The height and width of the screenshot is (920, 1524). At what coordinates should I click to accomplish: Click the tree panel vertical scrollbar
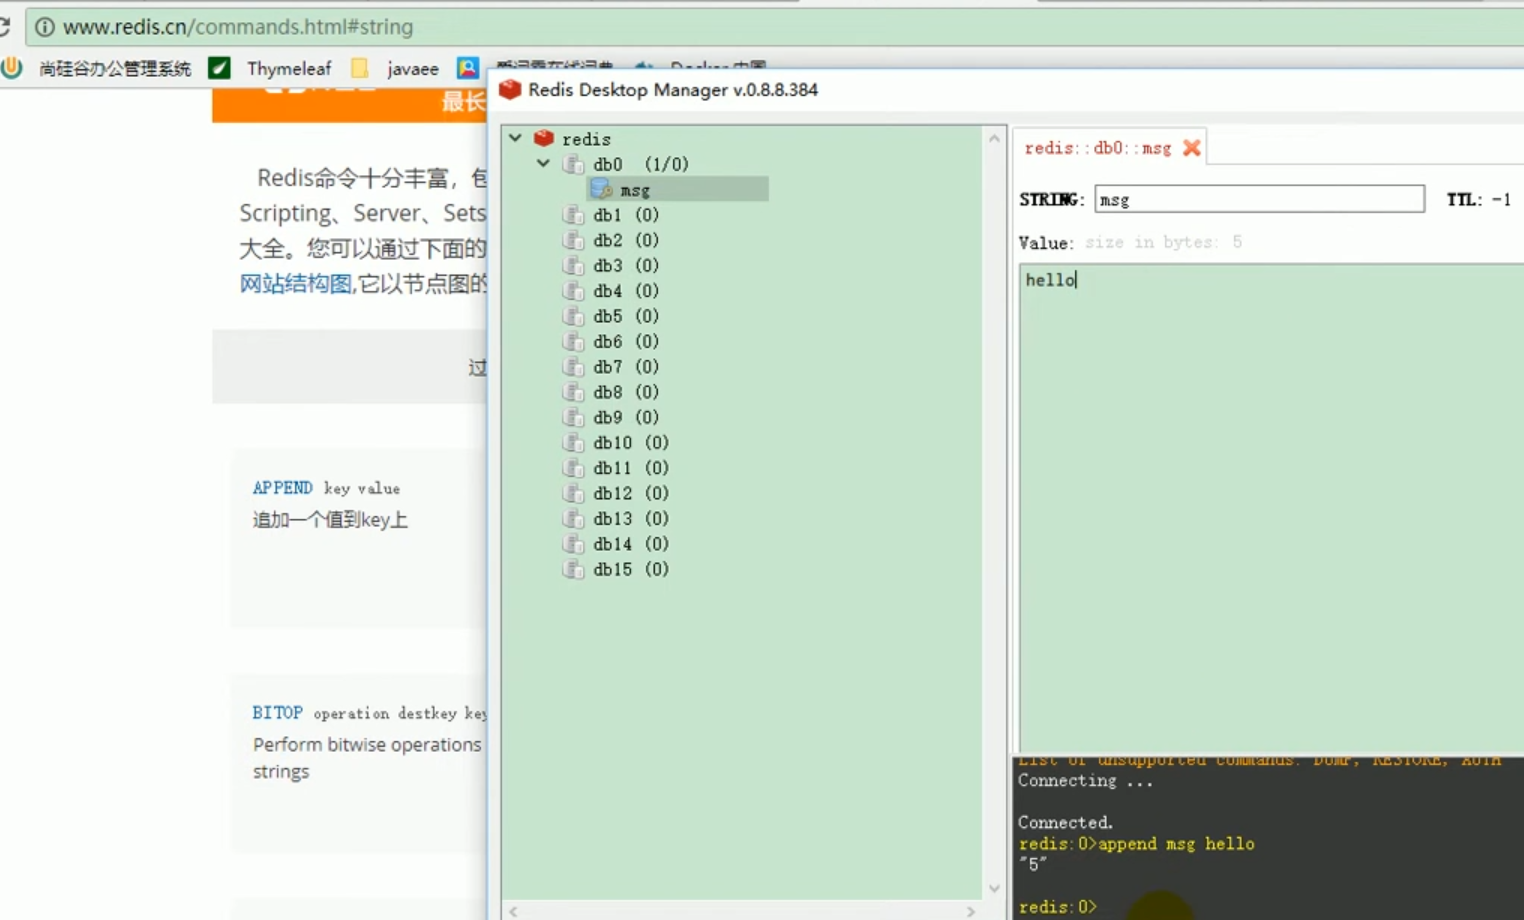(x=994, y=500)
